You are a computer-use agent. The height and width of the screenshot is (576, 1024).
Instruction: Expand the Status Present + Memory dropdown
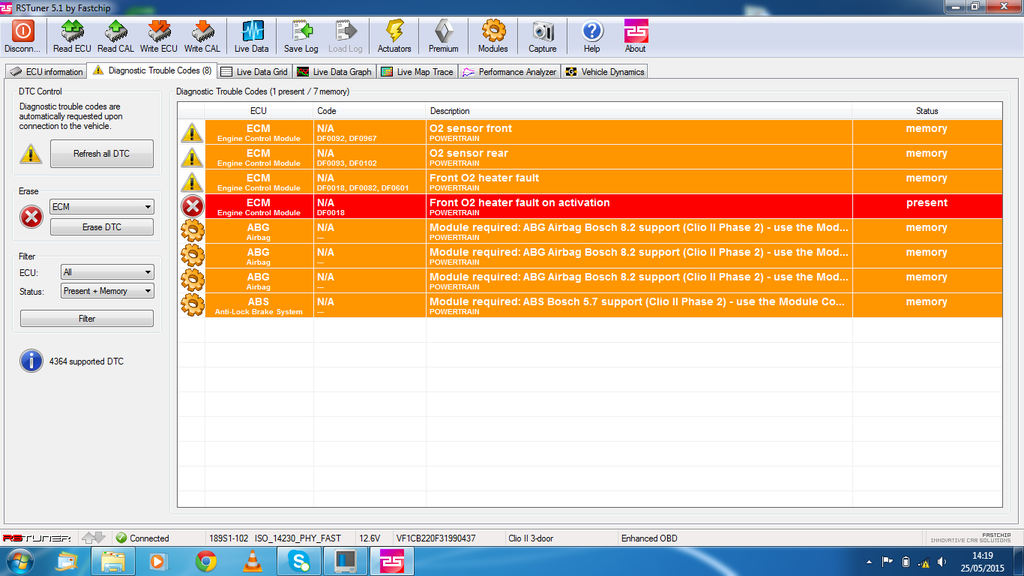(x=106, y=291)
